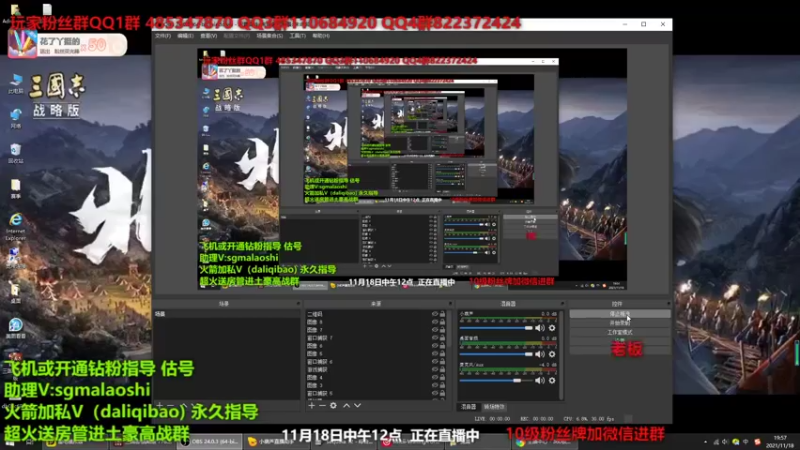Click the OBS 24.0.3 taskbar button
The width and height of the screenshot is (800, 450).
pos(211,442)
